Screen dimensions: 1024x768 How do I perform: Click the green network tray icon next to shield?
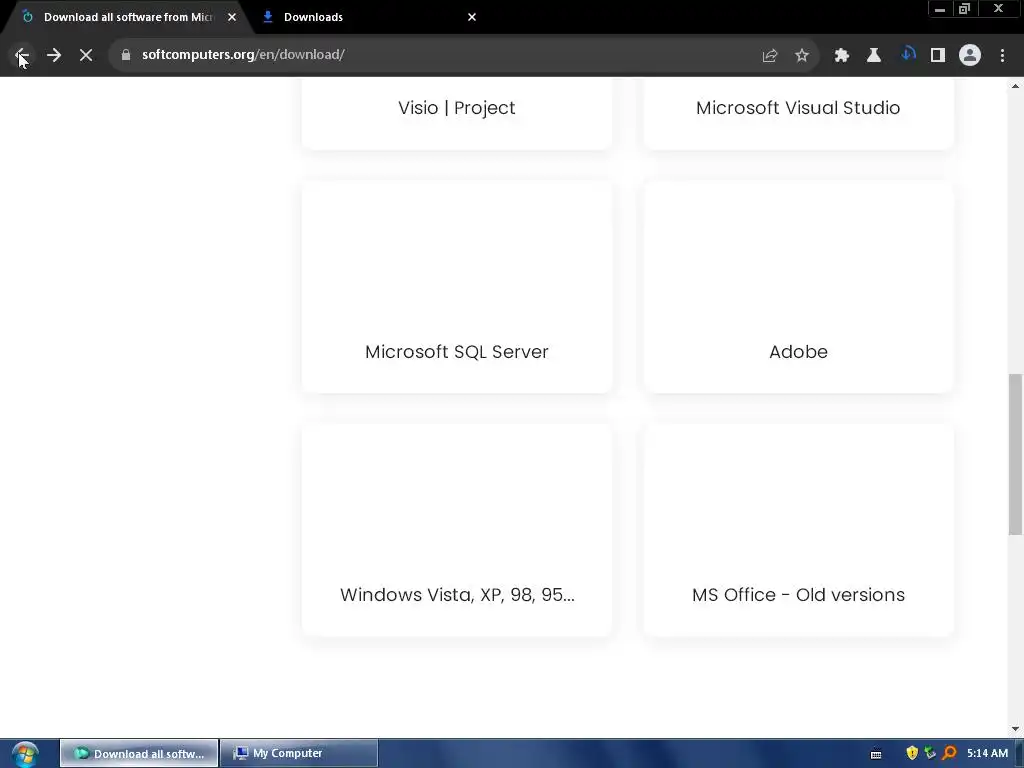[x=931, y=753]
